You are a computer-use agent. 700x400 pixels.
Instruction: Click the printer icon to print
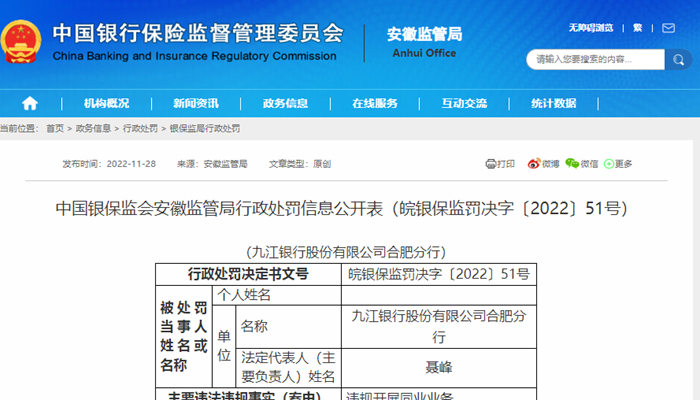(491, 163)
